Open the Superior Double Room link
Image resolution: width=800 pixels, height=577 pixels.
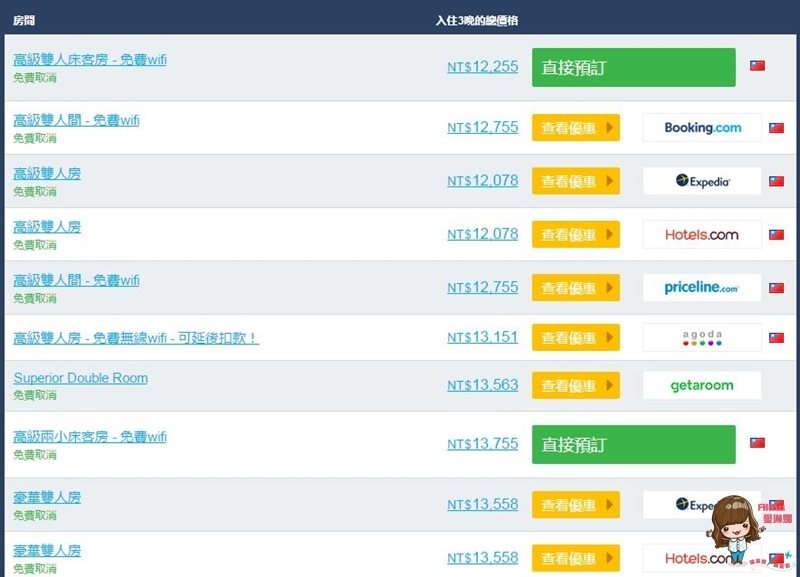click(81, 378)
